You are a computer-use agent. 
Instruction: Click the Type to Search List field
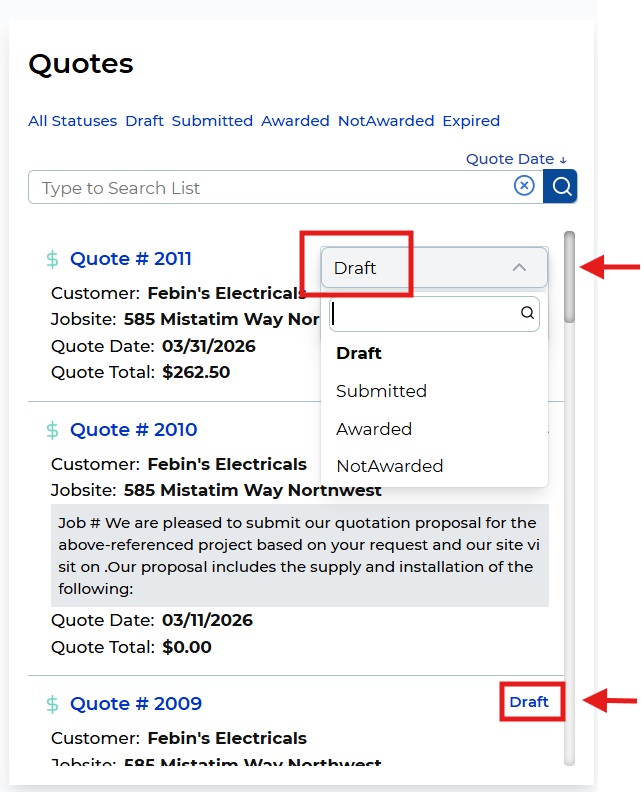(x=270, y=187)
